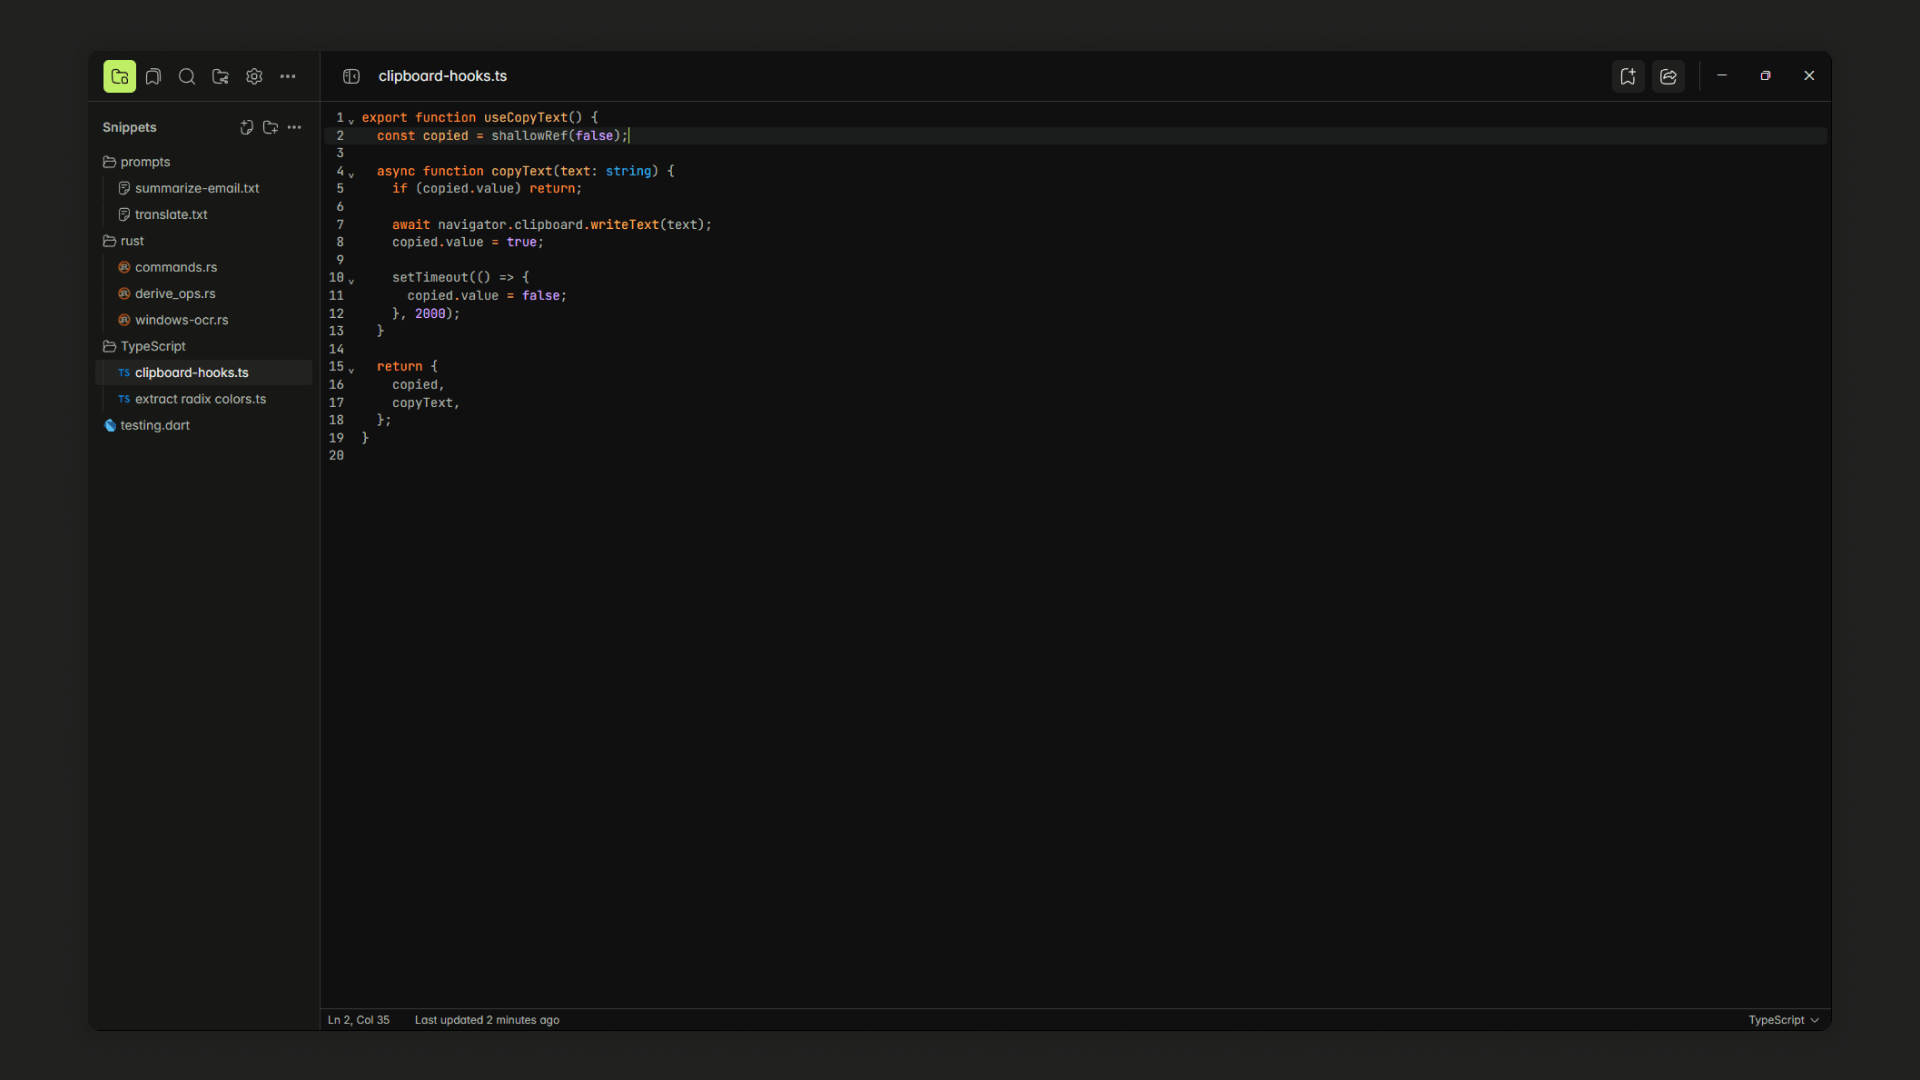The width and height of the screenshot is (1920, 1080).
Task: Open derive_ops.rs file
Action: point(175,293)
